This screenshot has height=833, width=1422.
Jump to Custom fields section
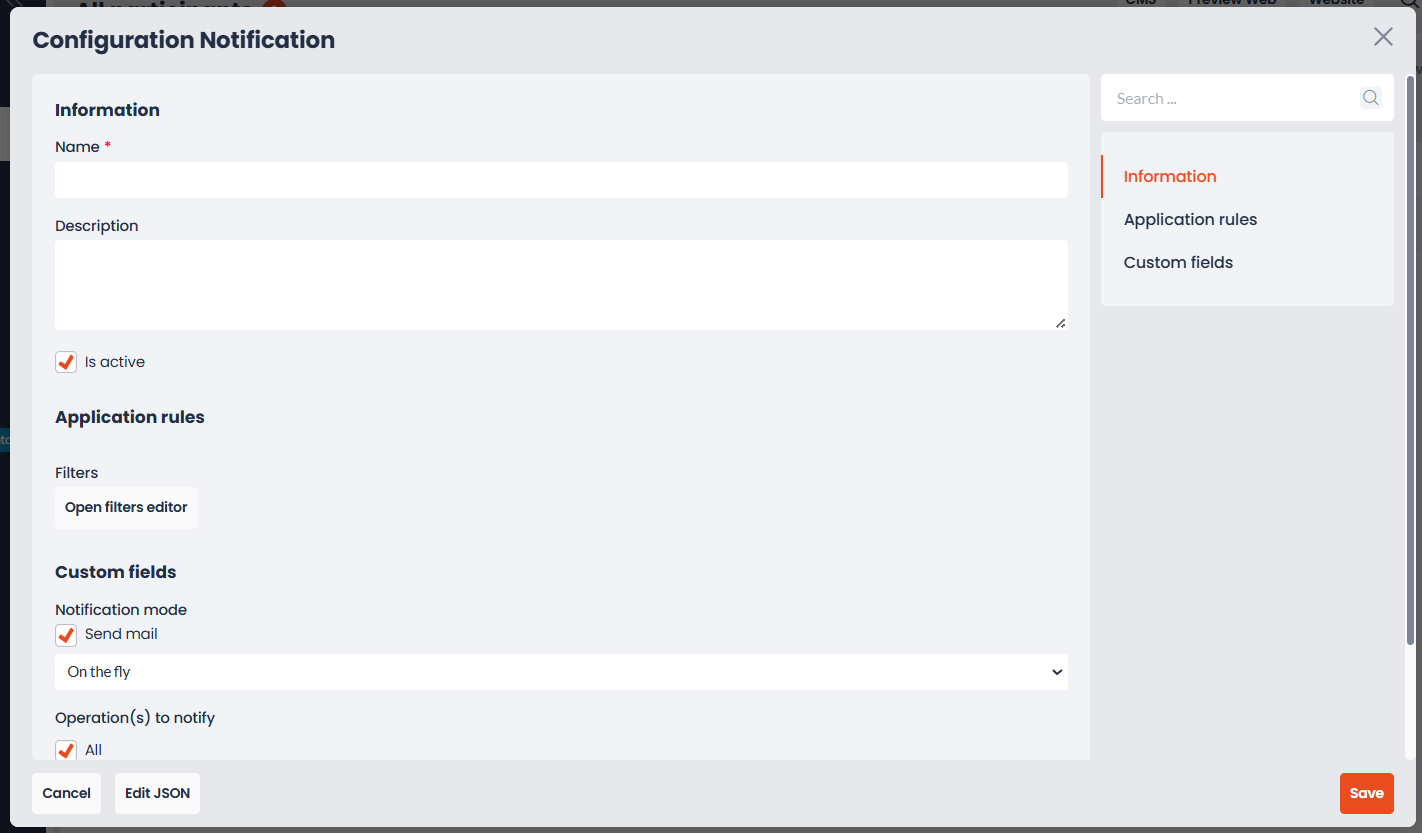click(1178, 262)
